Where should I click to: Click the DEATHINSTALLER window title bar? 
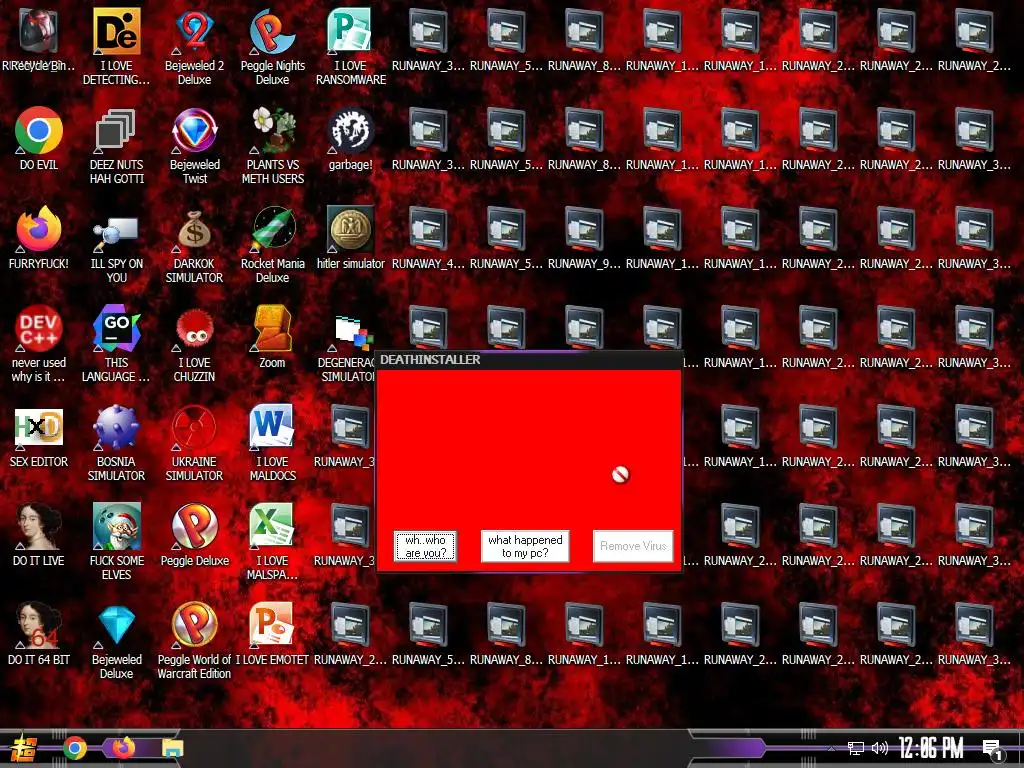[529, 360]
